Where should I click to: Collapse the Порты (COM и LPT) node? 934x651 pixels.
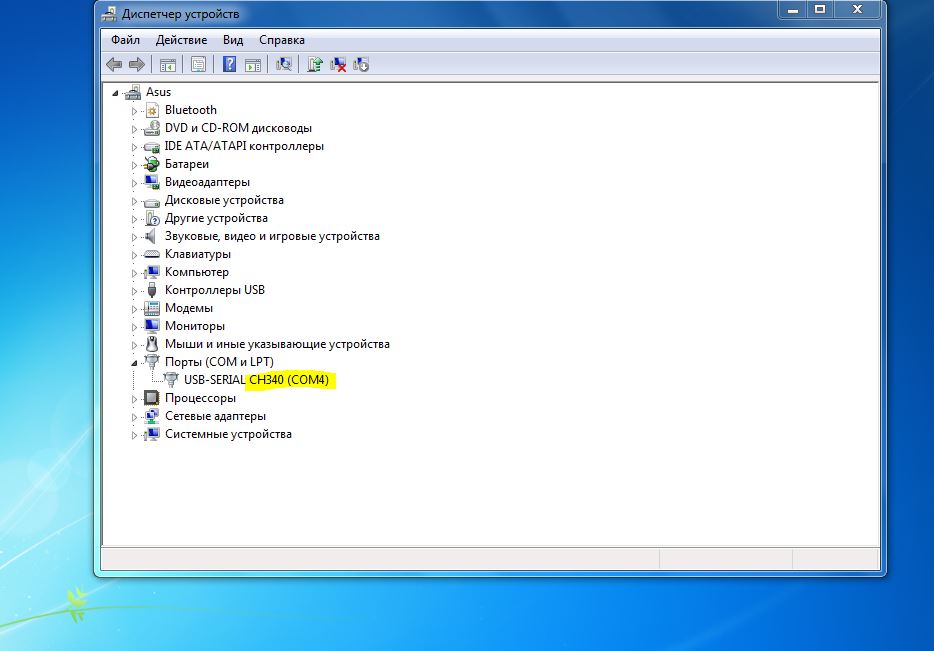coord(134,362)
